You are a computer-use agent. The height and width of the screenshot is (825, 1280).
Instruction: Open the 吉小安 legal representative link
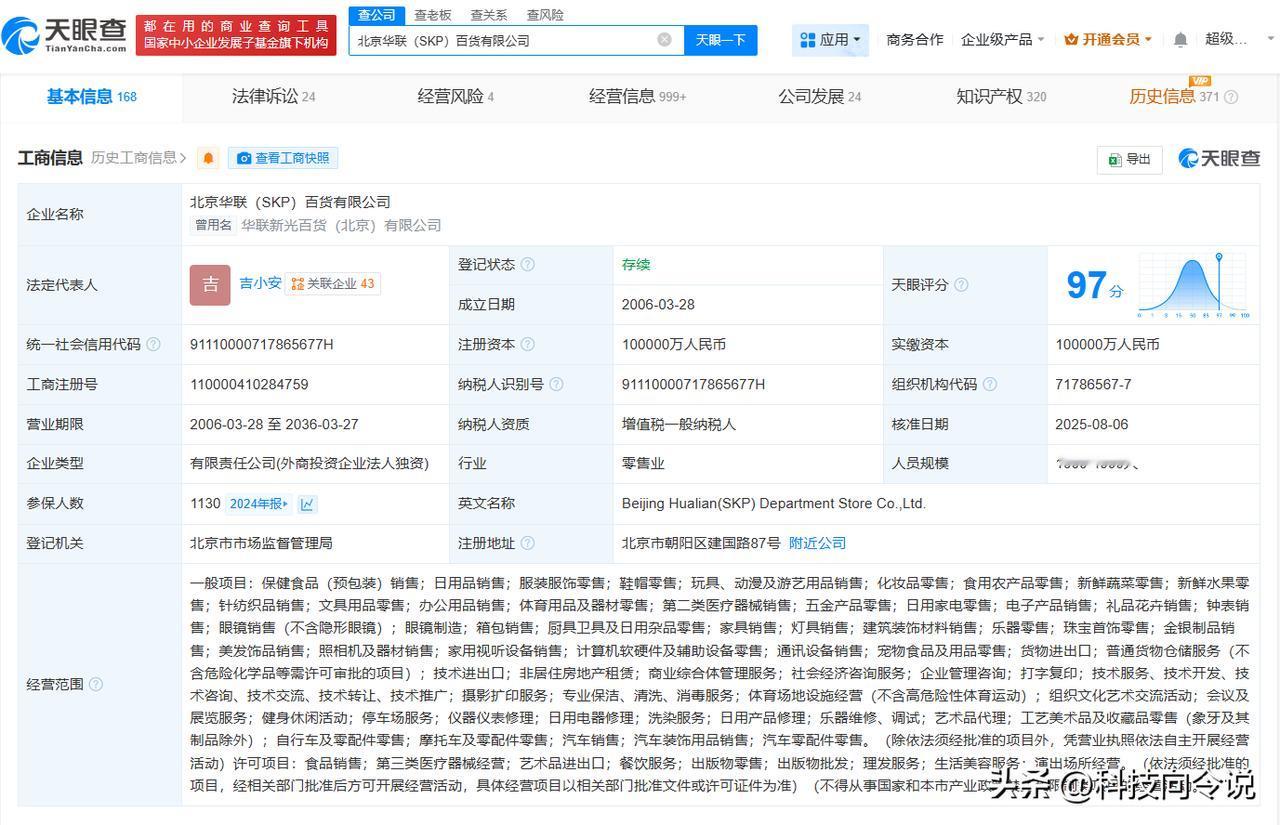point(260,284)
